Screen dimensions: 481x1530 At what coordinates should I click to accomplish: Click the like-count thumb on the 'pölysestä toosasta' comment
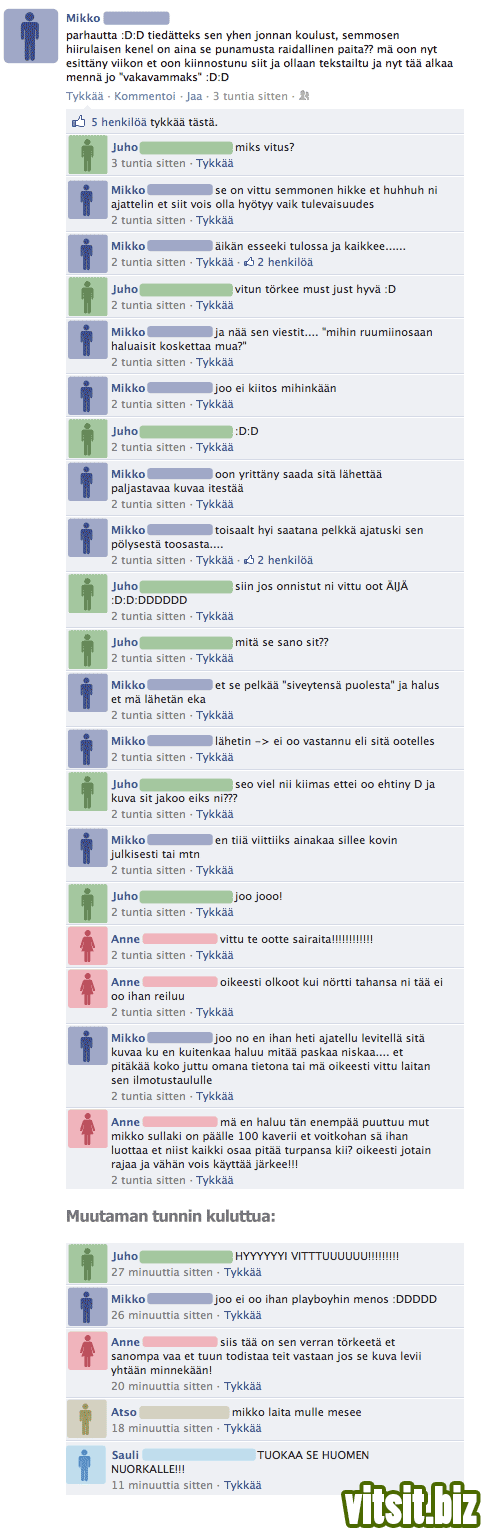[250, 560]
